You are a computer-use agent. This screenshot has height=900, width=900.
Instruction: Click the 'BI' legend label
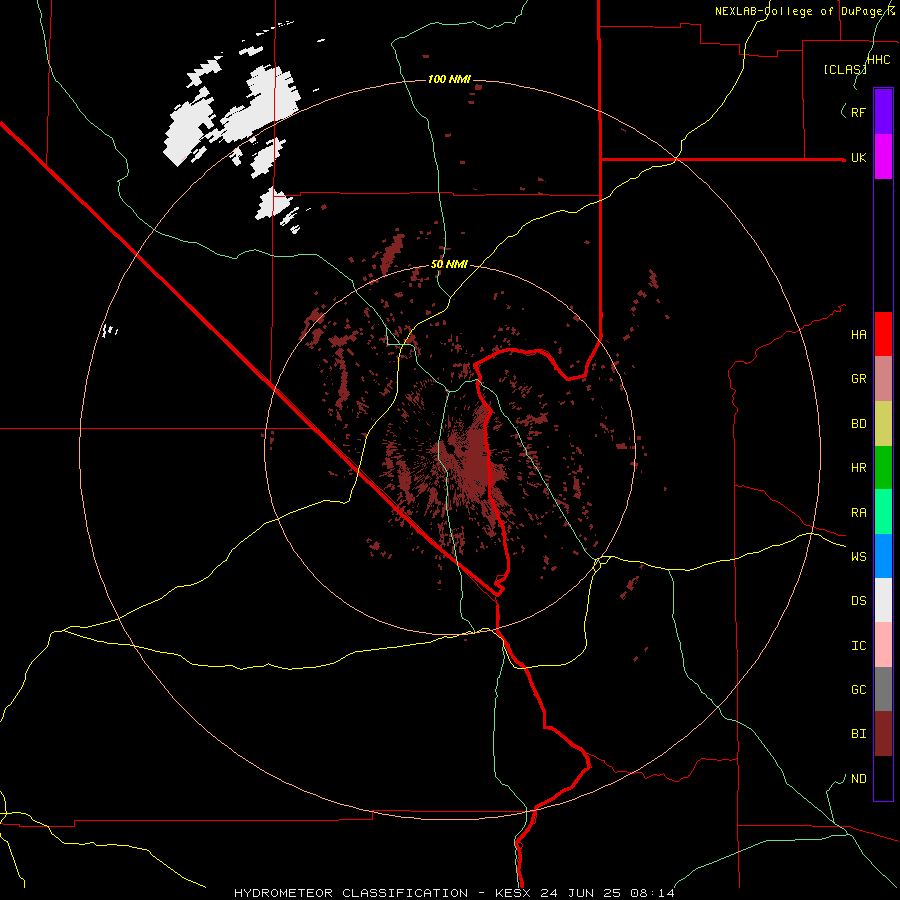tap(858, 734)
